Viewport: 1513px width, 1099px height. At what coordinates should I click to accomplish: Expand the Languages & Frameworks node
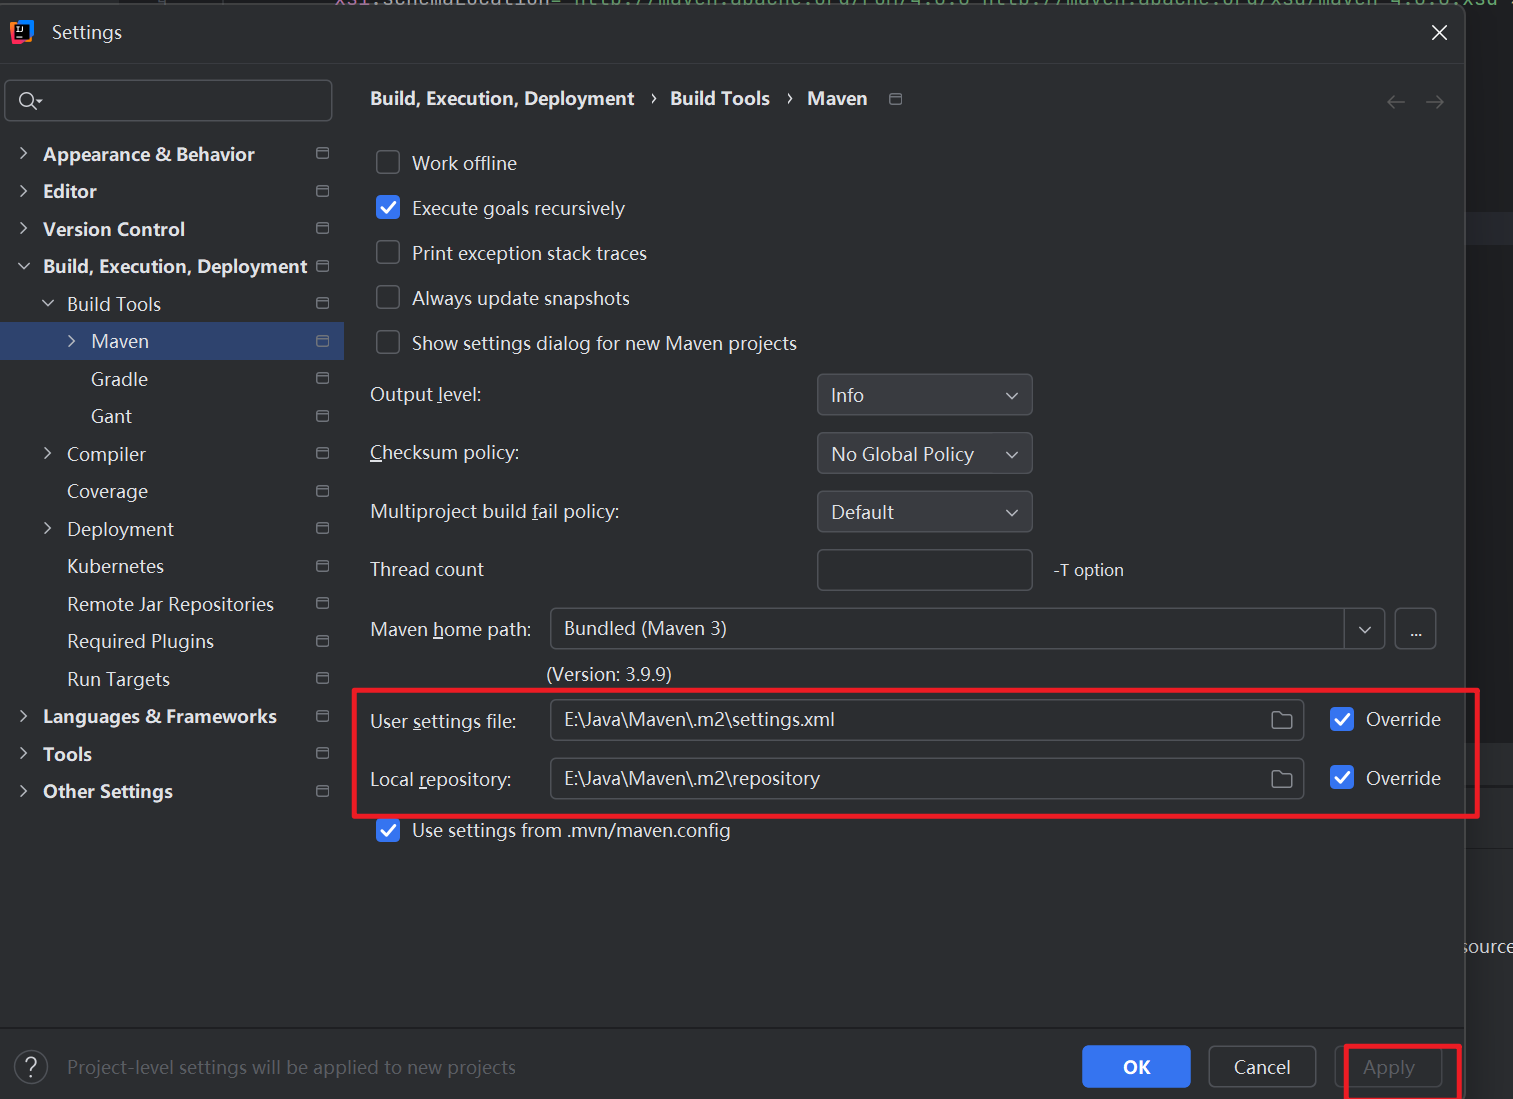[x=23, y=716]
